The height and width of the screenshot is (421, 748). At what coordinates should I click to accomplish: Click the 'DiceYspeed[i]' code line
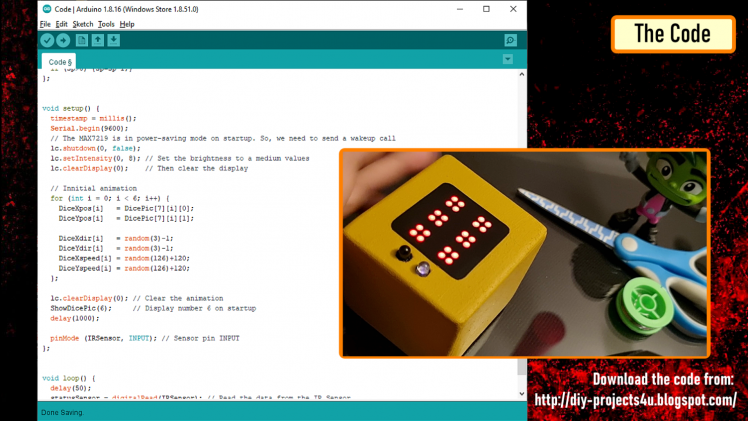click(124, 268)
